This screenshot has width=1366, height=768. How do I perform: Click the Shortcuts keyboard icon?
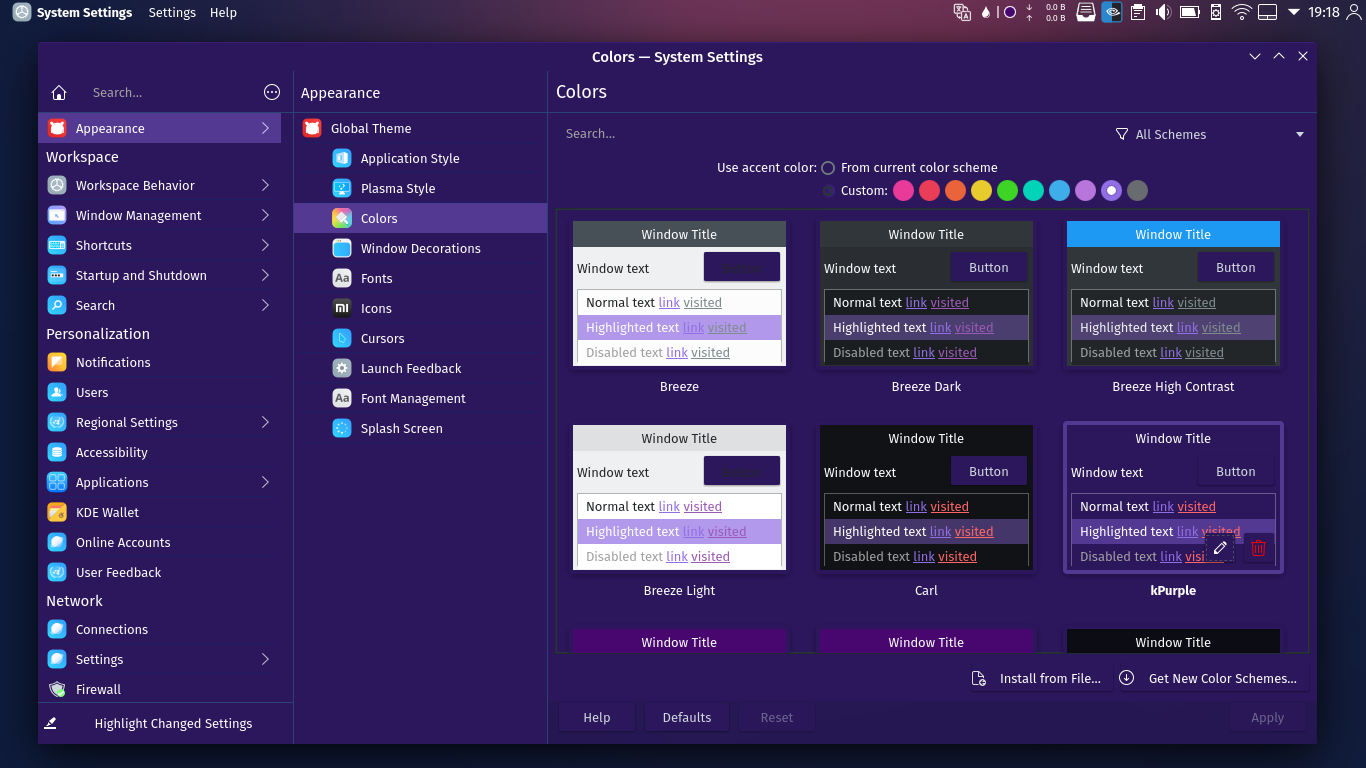tap(57, 245)
